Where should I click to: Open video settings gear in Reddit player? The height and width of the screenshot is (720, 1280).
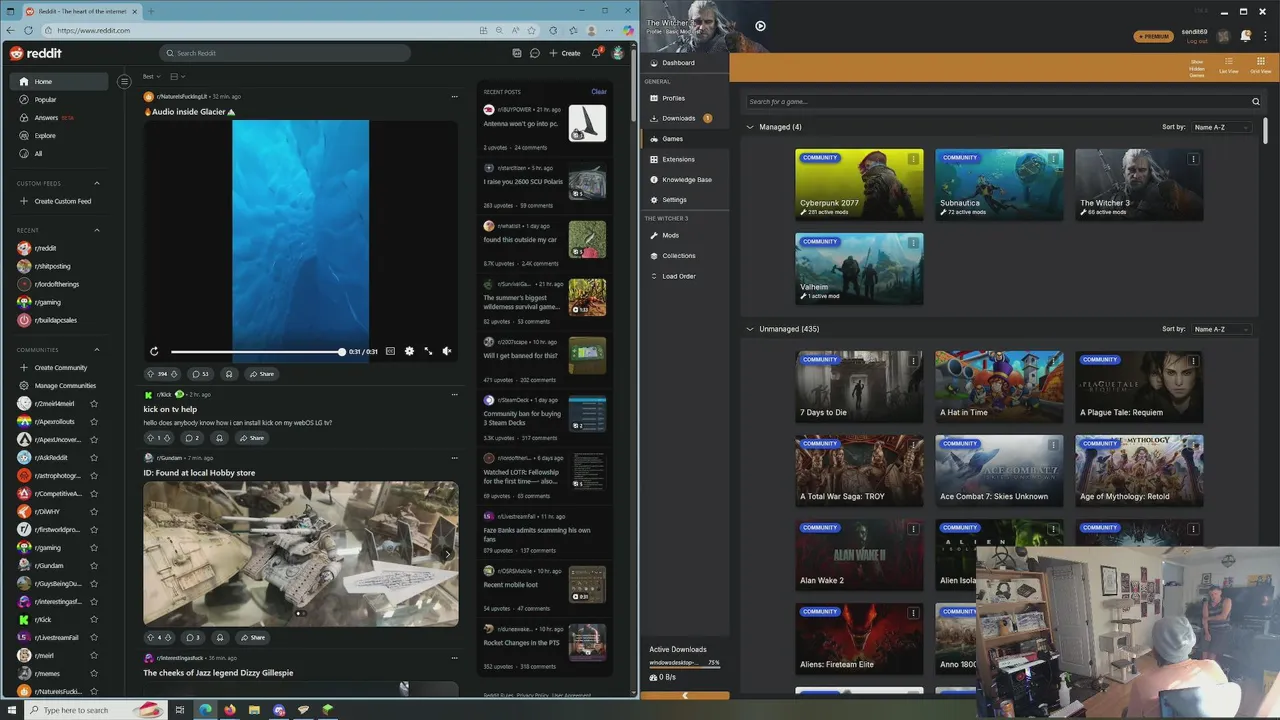(x=409, y=351)
